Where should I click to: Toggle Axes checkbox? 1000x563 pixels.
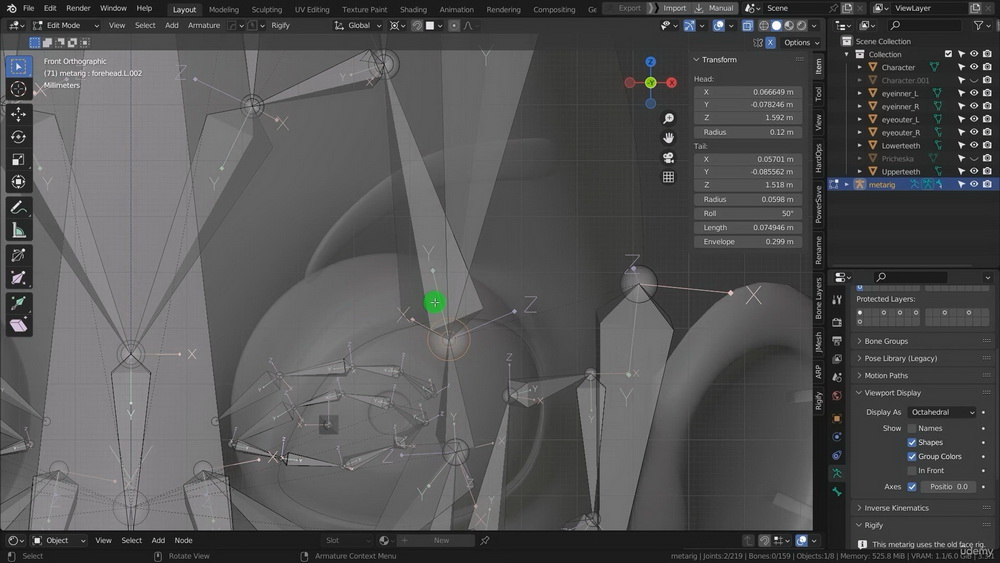(912, 486)
